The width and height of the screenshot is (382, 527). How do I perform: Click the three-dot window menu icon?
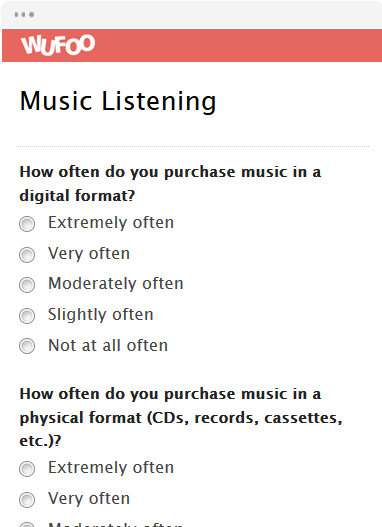[x=24, y=14]
